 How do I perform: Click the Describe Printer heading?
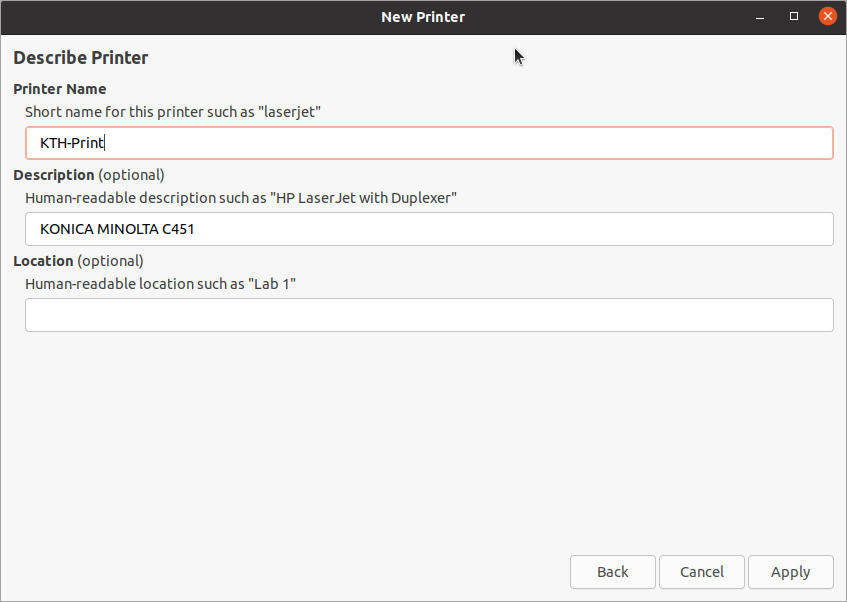coord(81,58)
